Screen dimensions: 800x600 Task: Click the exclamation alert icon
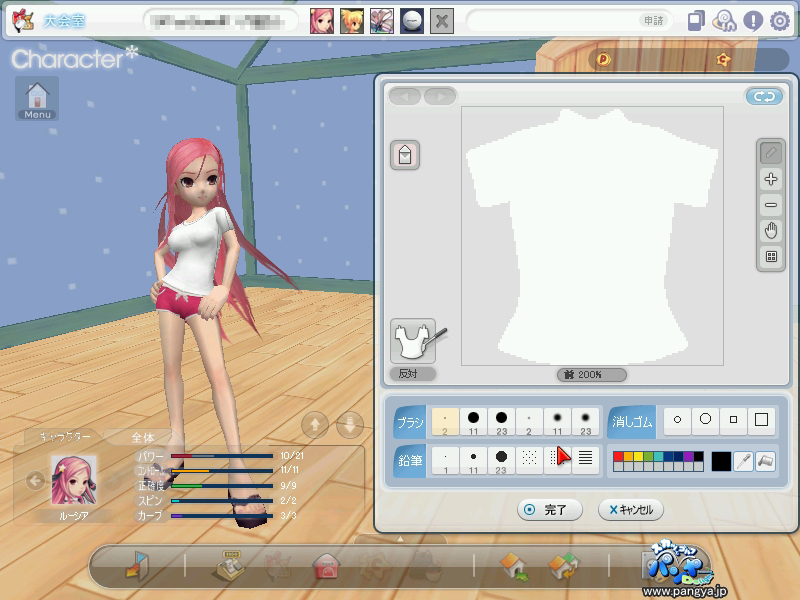point(753,21)
